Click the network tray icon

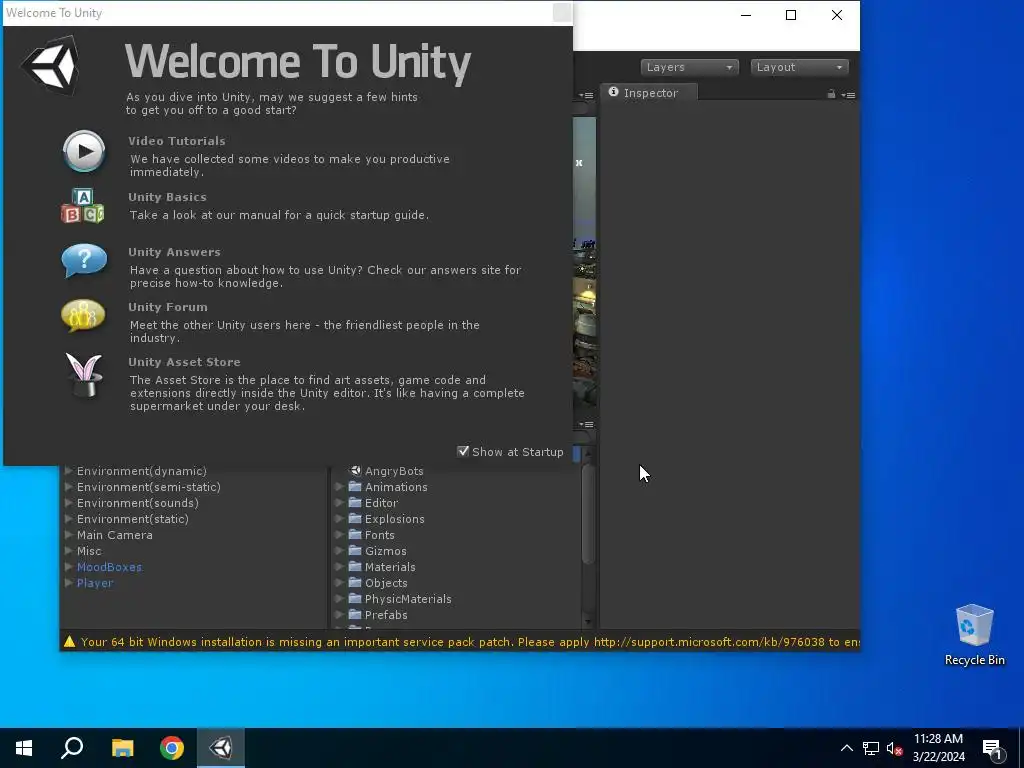(x=871, y=748)
